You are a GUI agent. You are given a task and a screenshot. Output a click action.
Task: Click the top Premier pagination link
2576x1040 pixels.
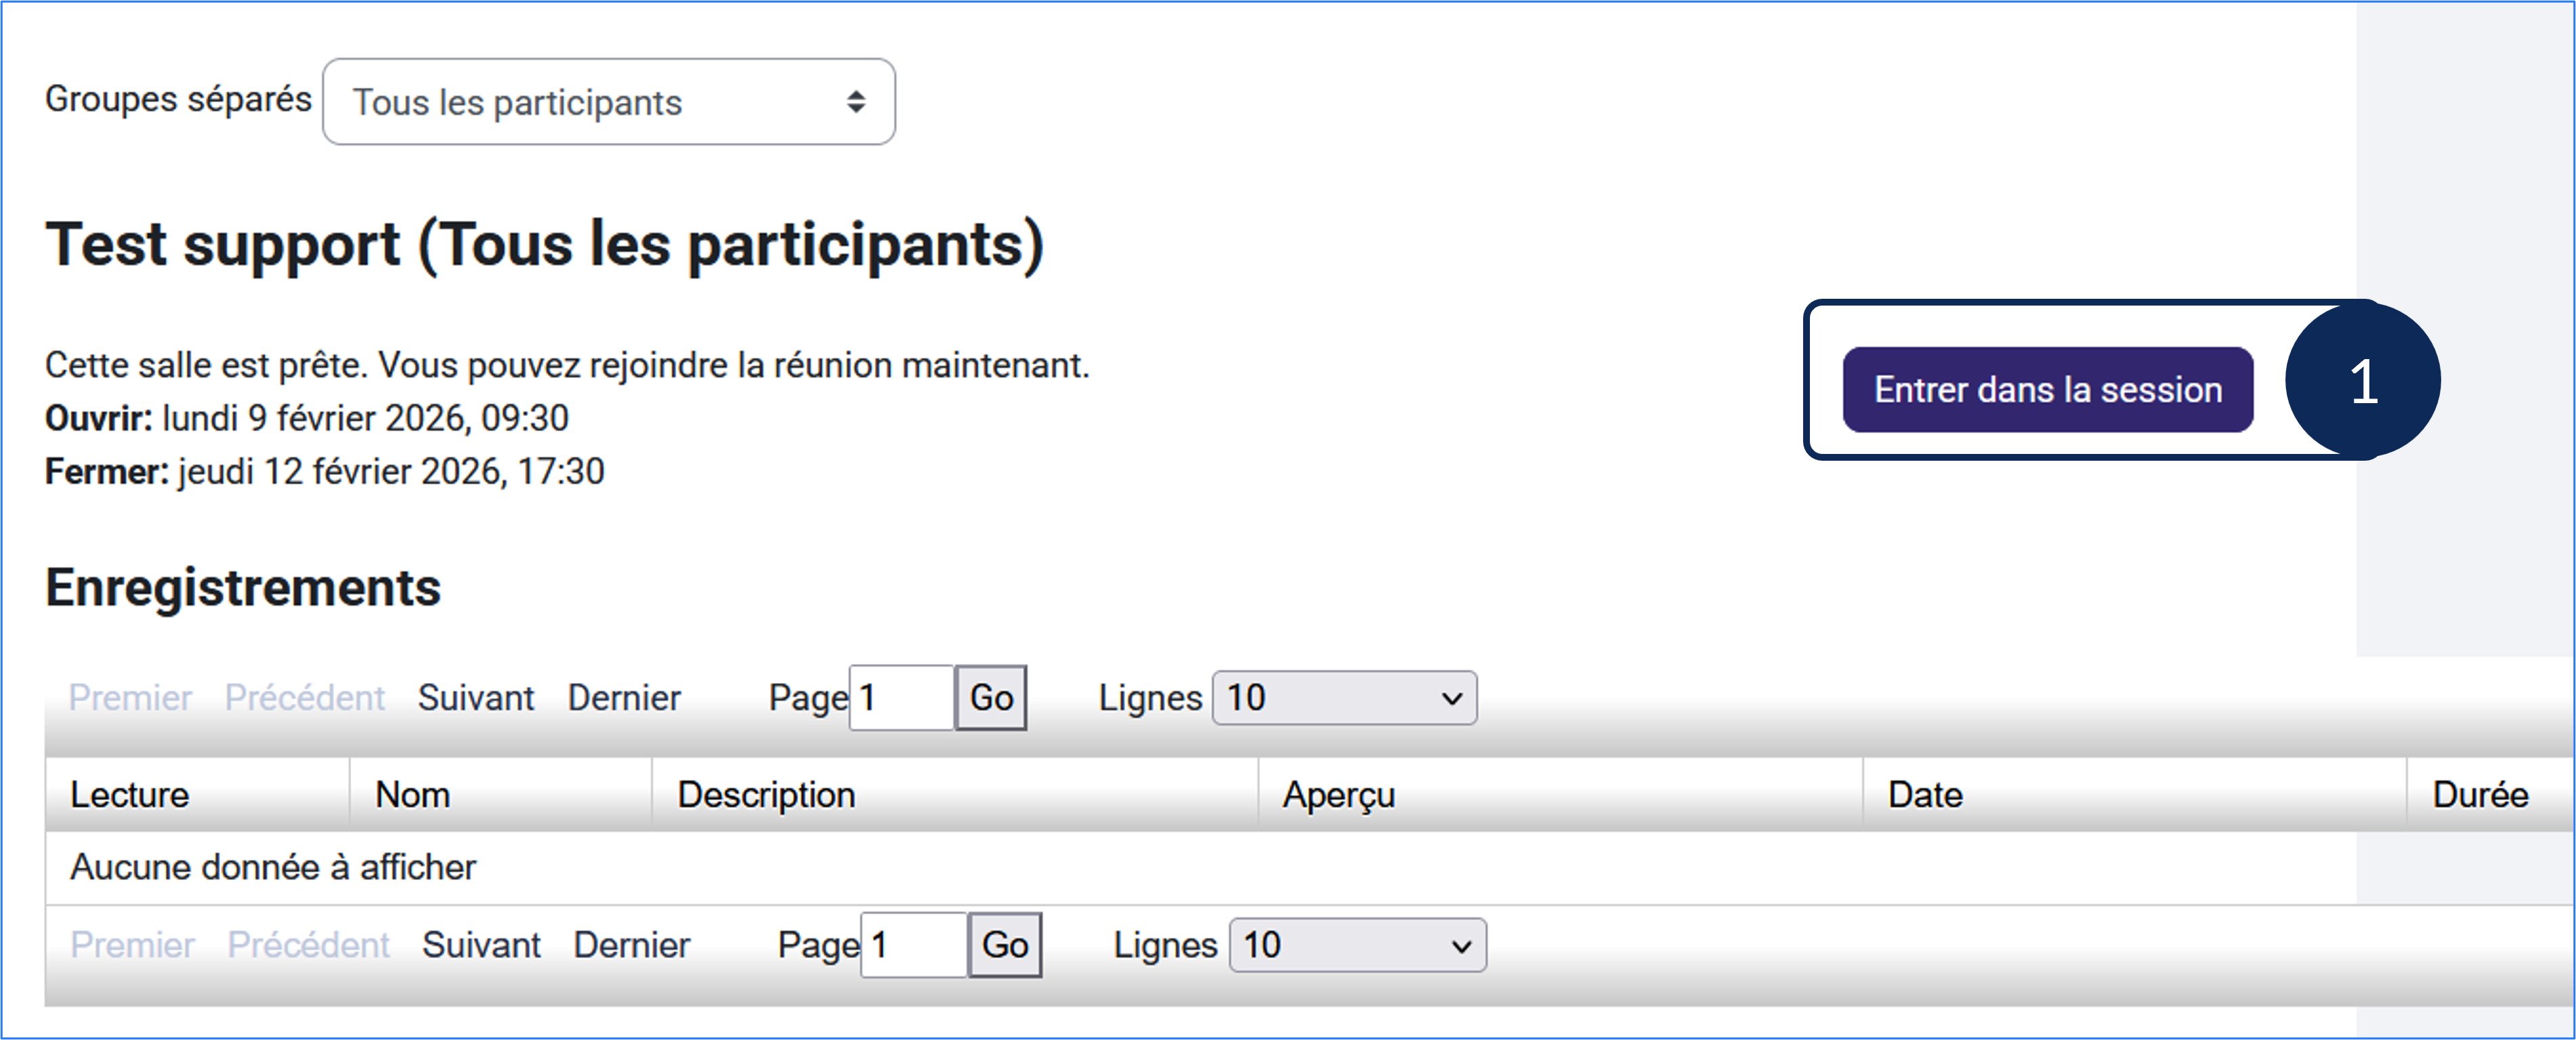130,698
